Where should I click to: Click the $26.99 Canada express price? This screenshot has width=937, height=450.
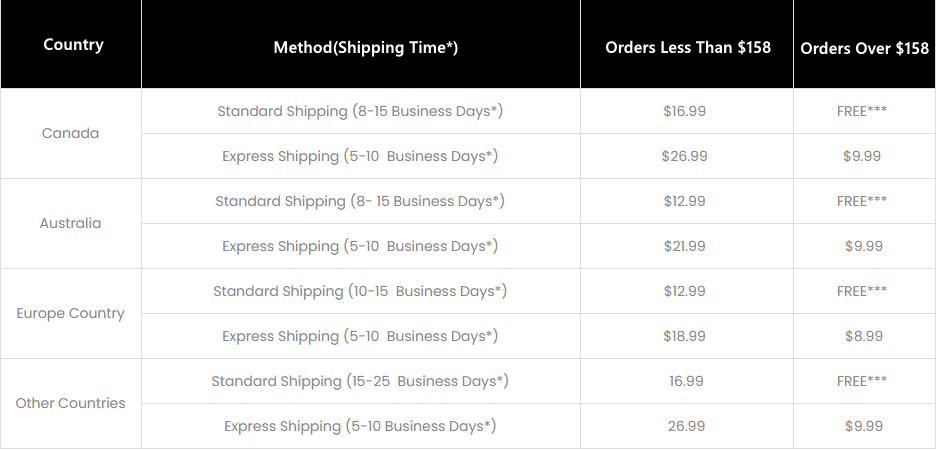684,156
